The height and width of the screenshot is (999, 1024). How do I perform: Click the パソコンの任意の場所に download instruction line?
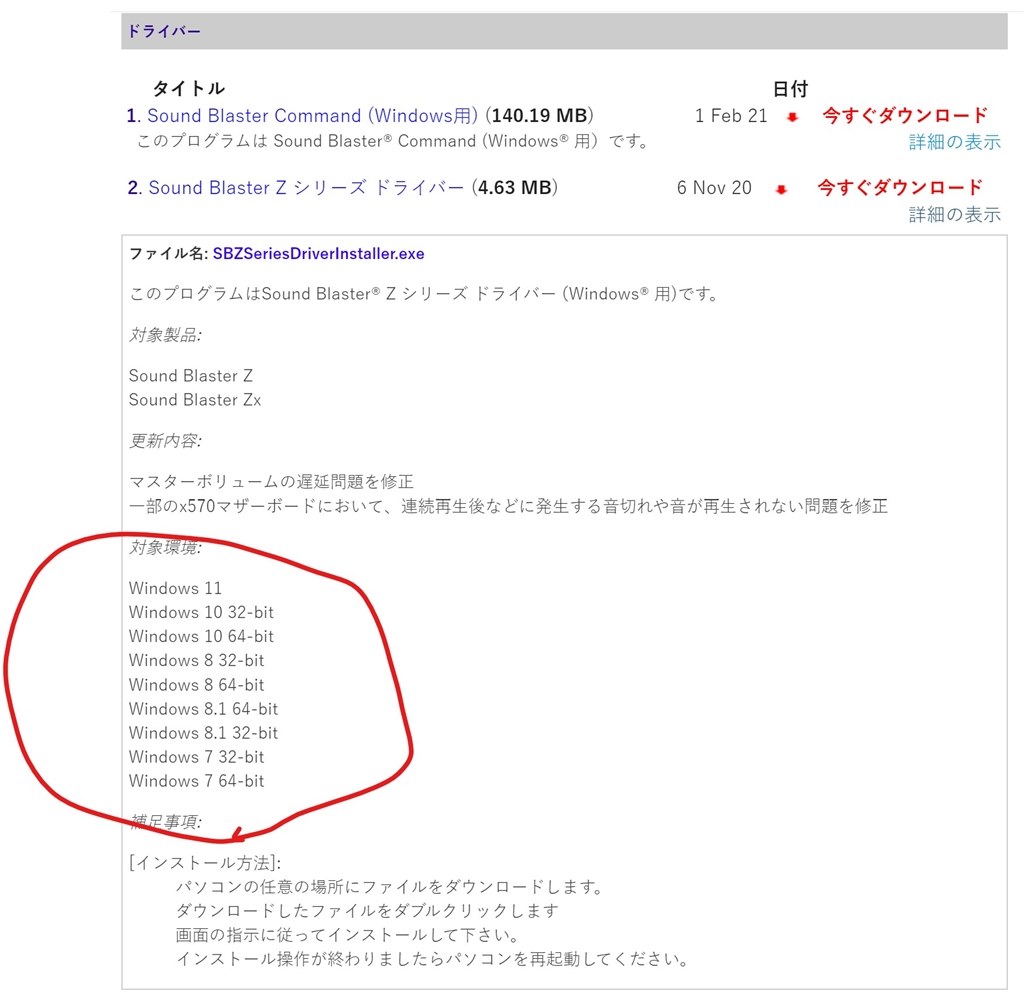coord(389,887)
